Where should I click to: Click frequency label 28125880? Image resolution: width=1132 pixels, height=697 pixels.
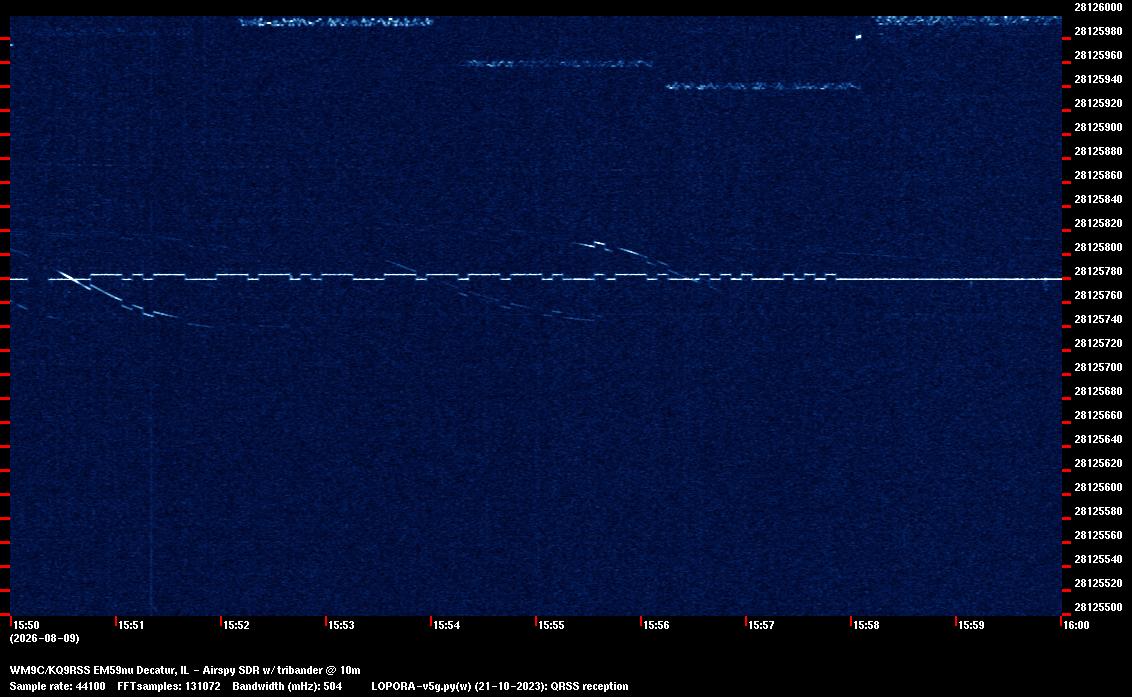tap(1098, 151)
